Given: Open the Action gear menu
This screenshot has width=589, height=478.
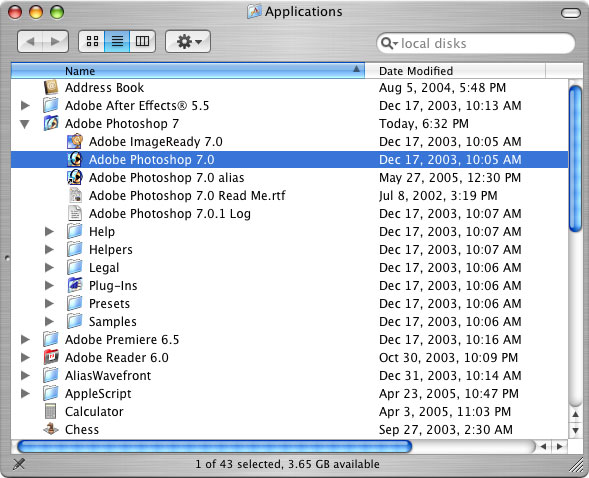Looking at the screenshot, I should pyautogui.click(x=188, y=41).
